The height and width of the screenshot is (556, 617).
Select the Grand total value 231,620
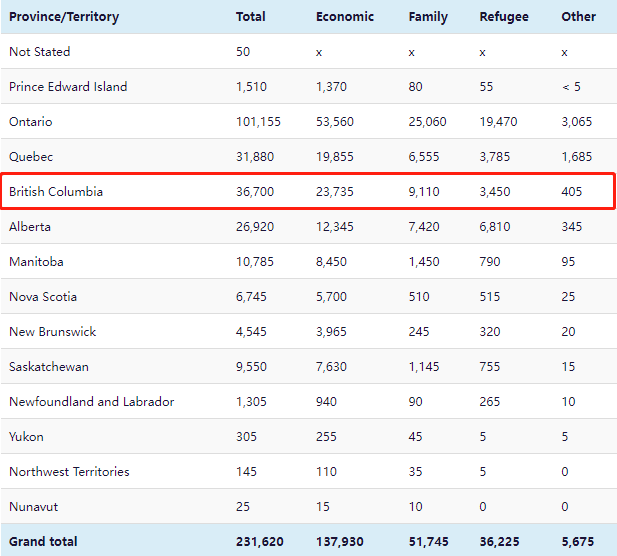pos(259,541)
